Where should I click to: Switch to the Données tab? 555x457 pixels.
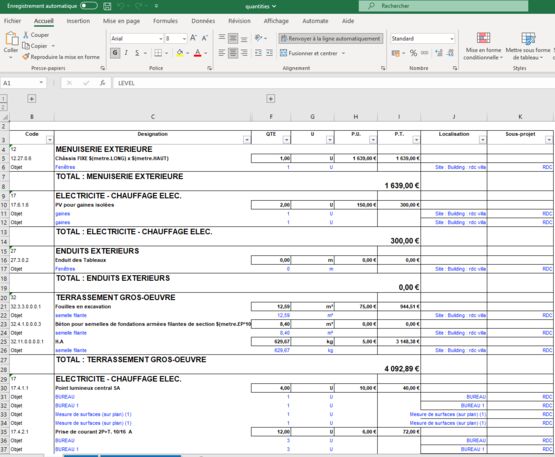coord(203,21)
